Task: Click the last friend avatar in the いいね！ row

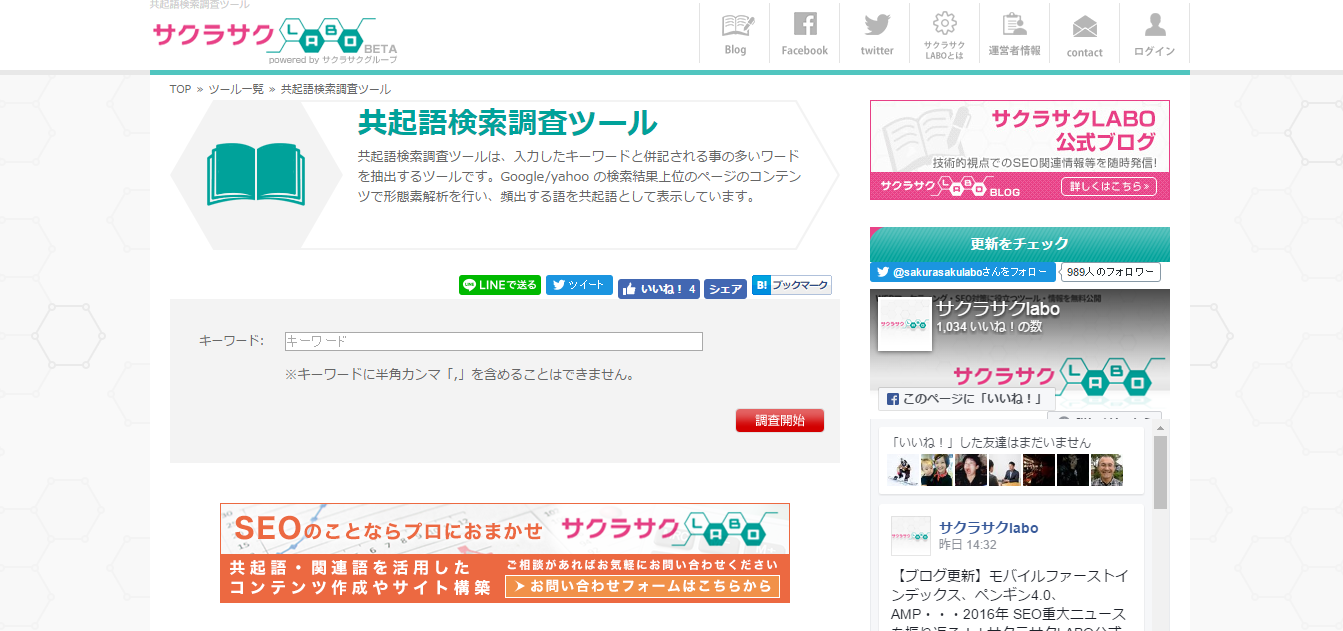Action: [1107, 470]
